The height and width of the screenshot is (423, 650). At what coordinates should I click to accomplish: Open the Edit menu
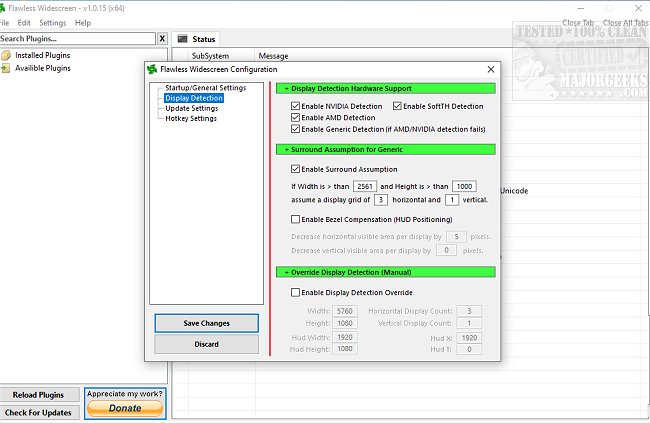tap(24, 23)
